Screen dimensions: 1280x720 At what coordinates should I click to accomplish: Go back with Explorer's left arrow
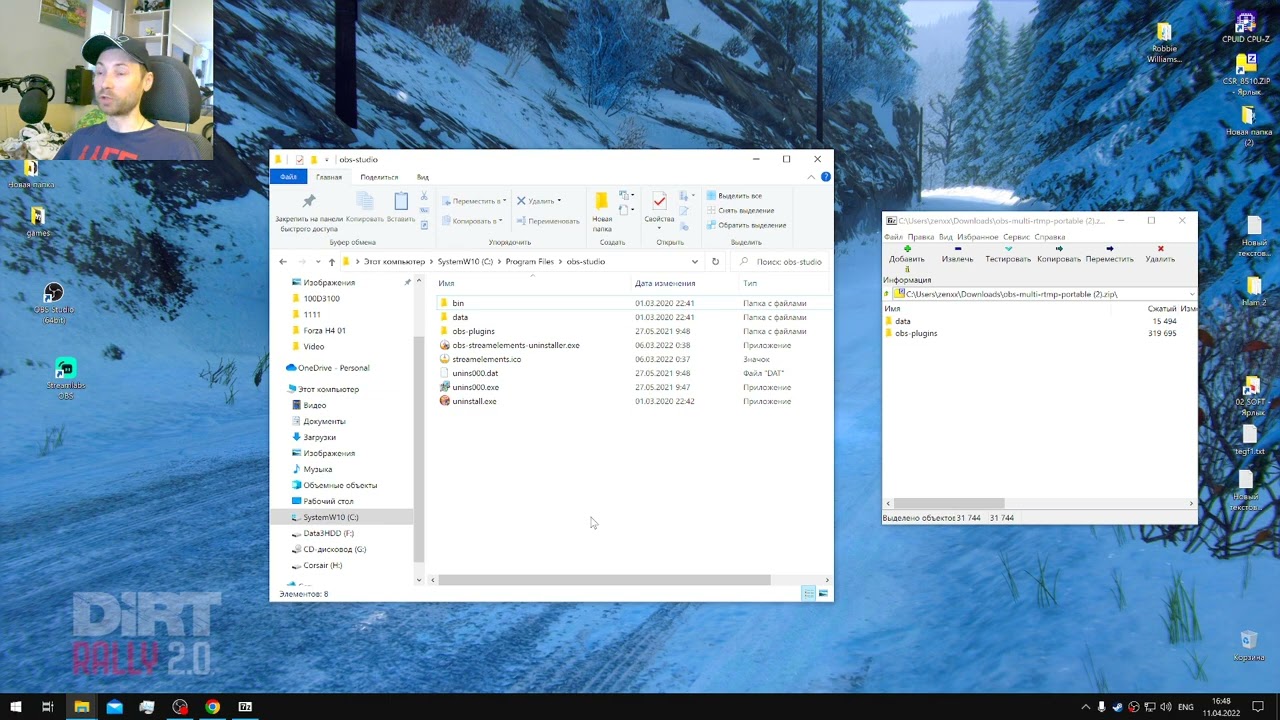[283, 262]
